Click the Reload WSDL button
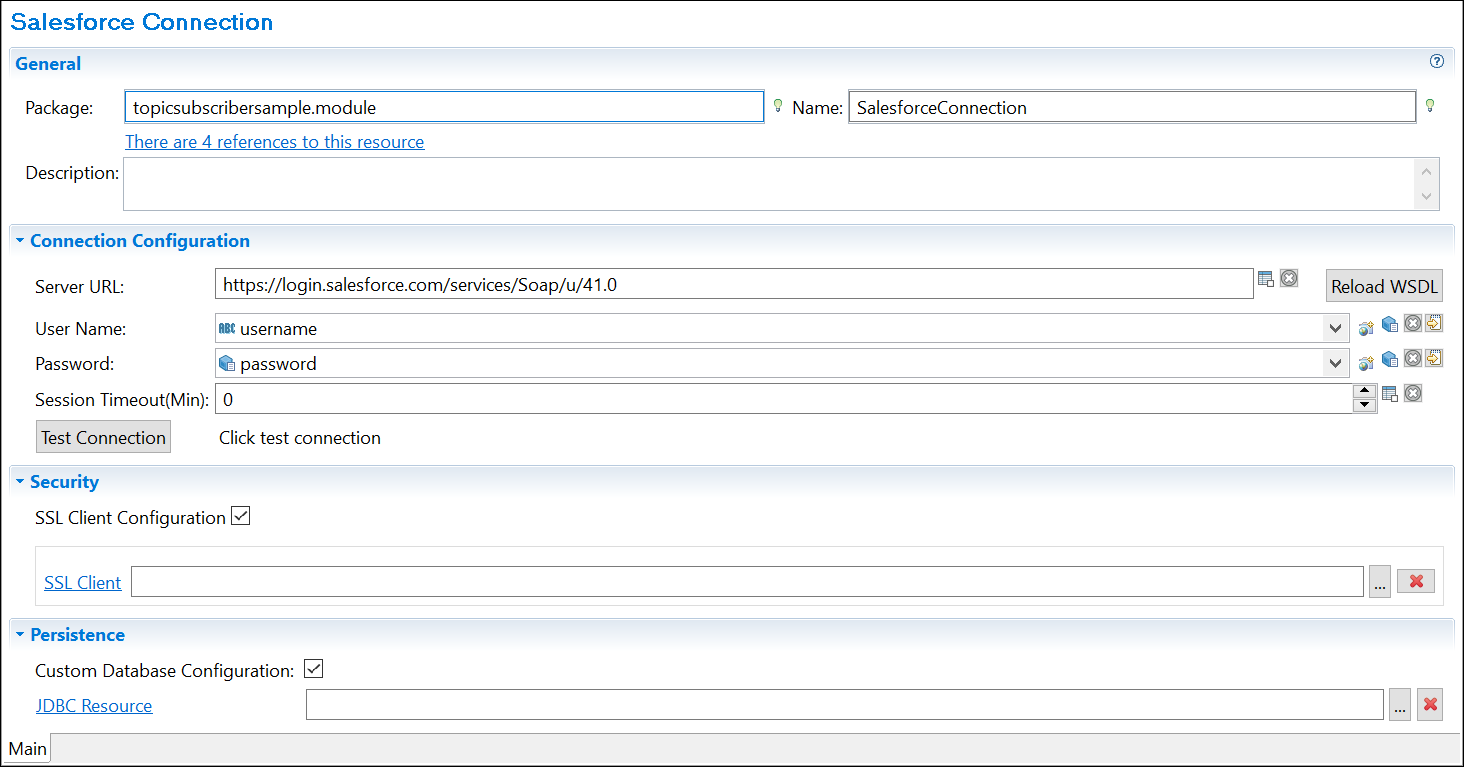This screenshot has height=767, width=1464. coord(1384,285)
